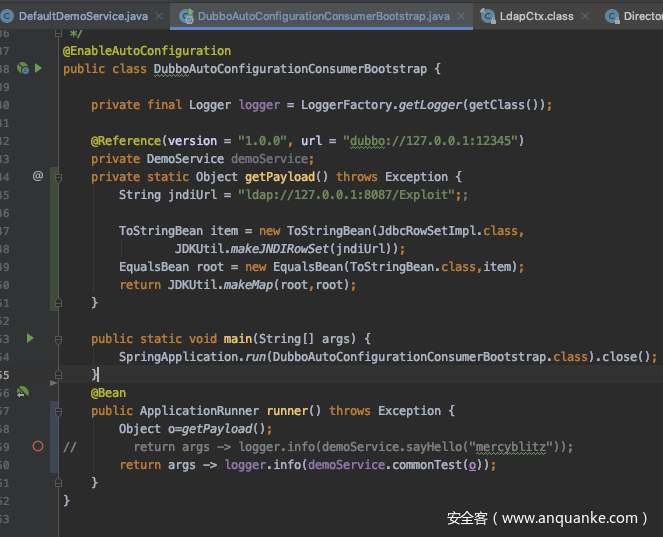Click the @EnableAutoConfiguration annotation
The image size is (663, 537).
pos(147,51)
